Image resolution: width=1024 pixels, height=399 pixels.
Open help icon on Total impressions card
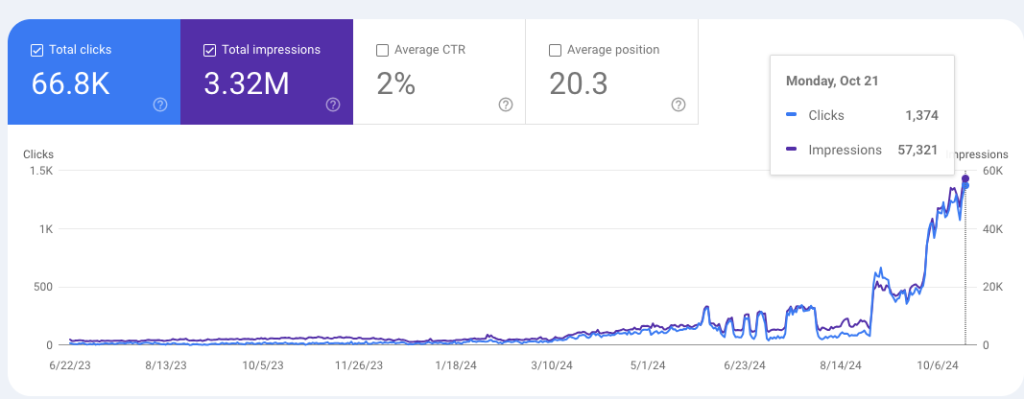pyautogui.click(x=333, y=104)
